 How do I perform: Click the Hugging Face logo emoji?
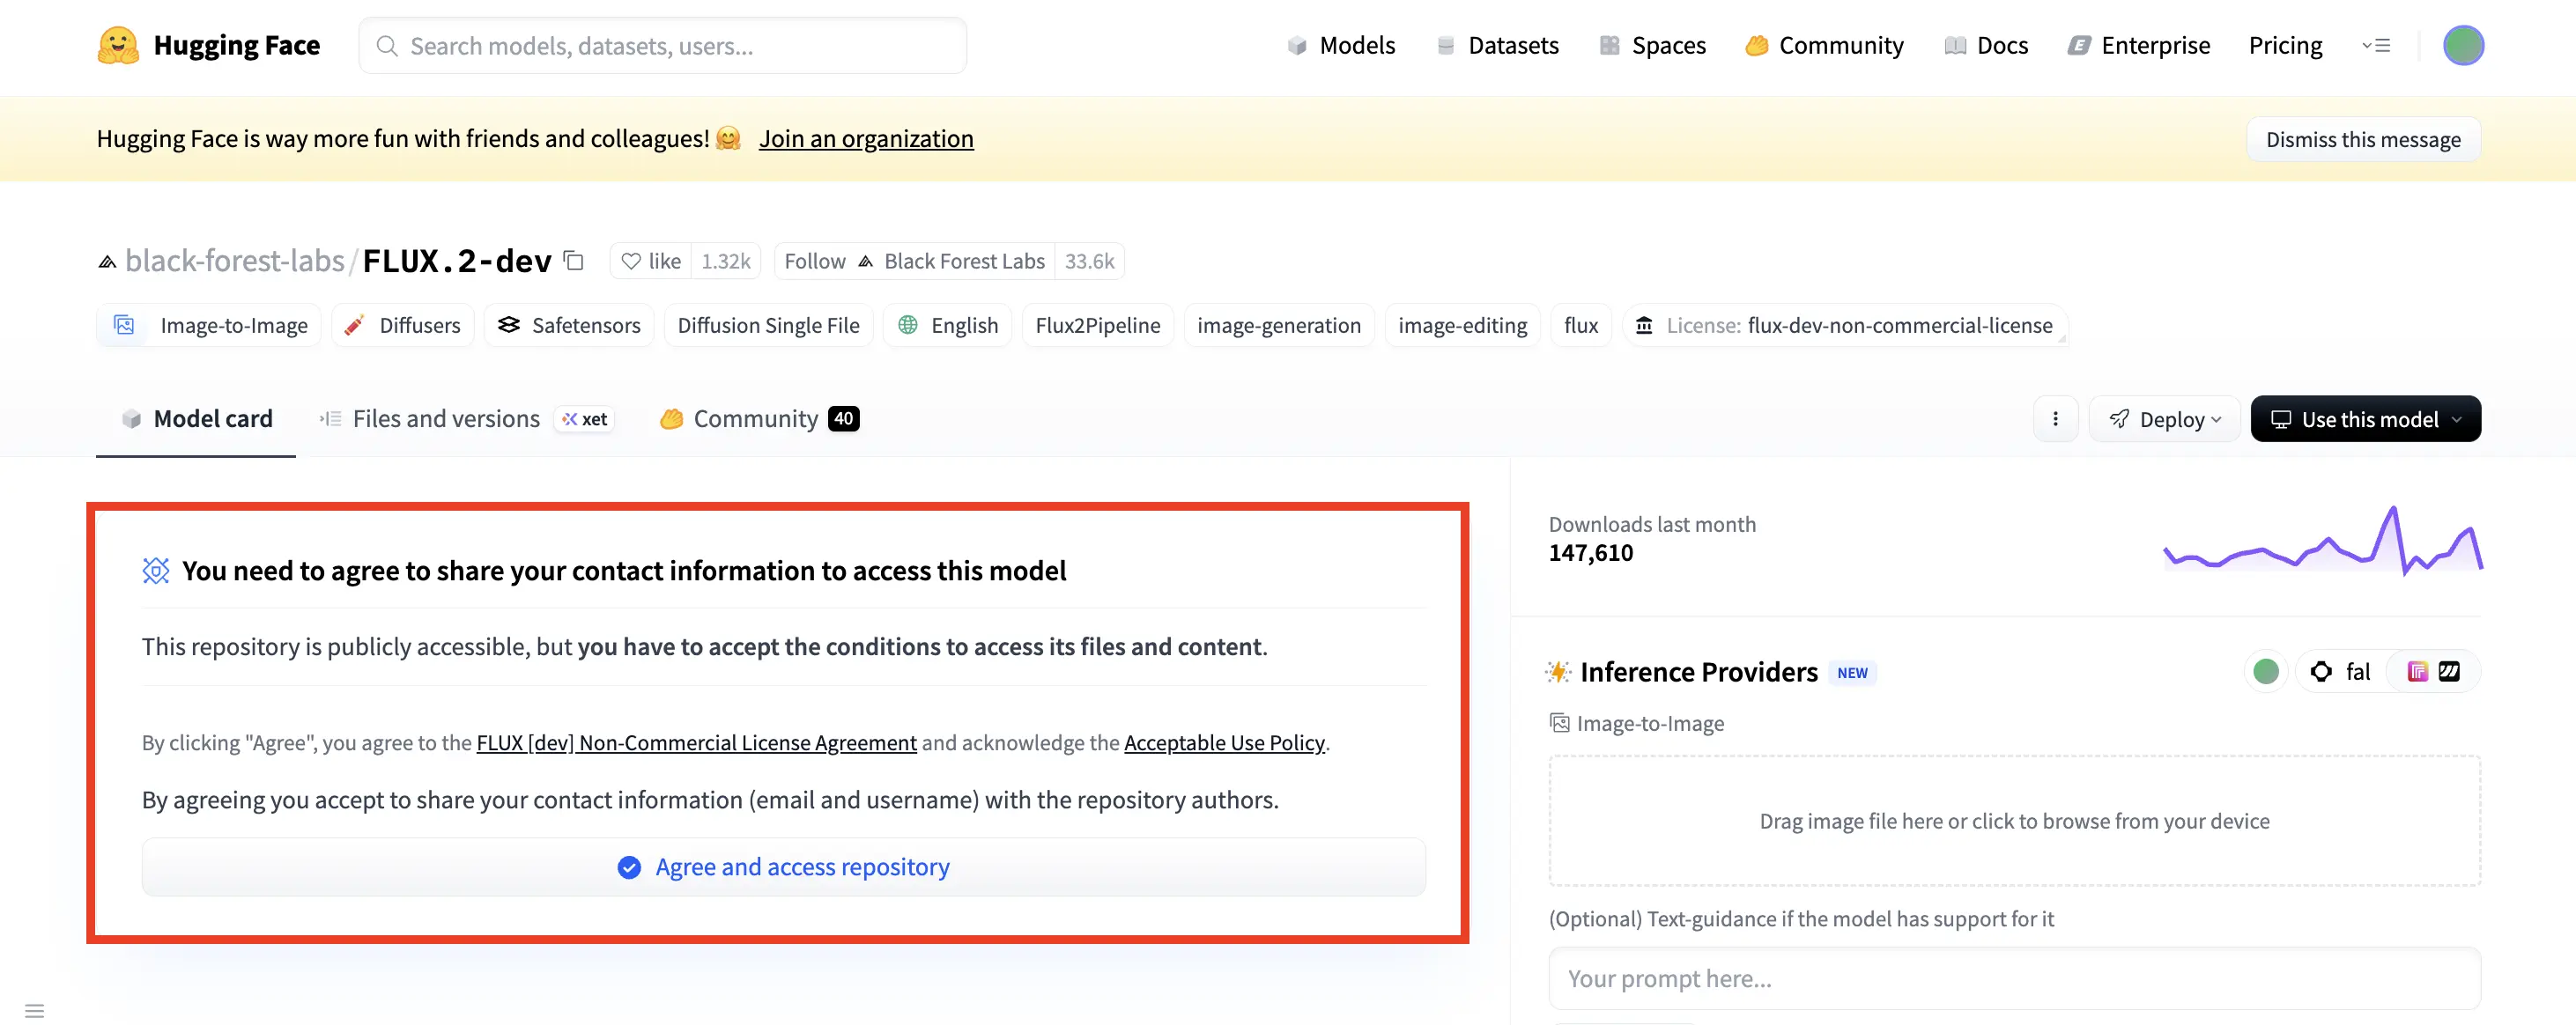(x=118, y=45)
